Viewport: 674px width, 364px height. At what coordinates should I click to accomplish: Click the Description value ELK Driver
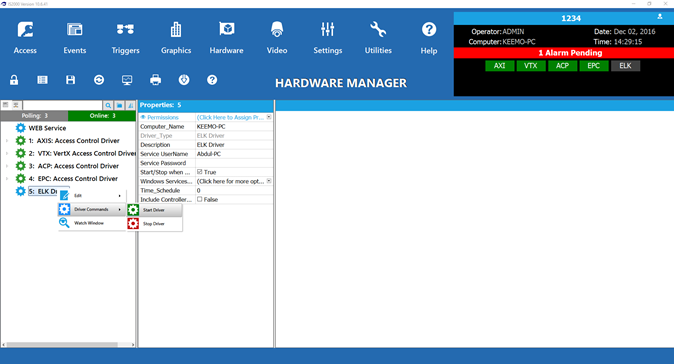234,145
